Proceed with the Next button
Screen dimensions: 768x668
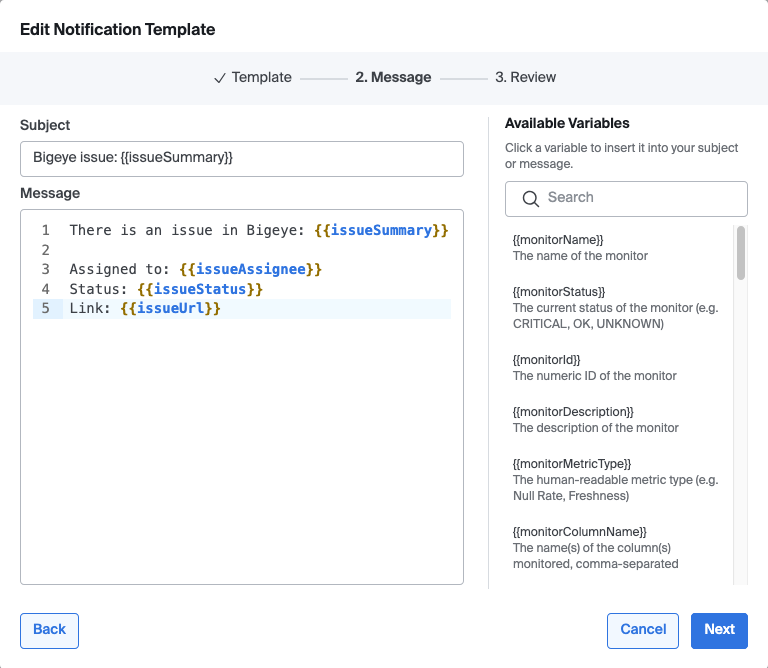click(x=719, y=631)
